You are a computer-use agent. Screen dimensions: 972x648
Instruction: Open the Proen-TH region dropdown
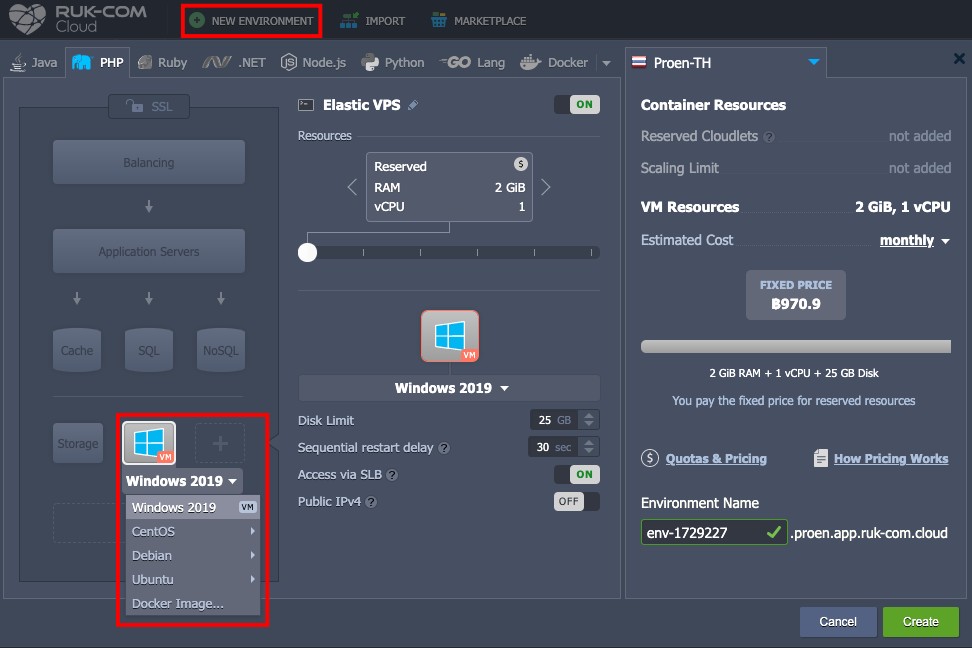[x=725, y=63]
